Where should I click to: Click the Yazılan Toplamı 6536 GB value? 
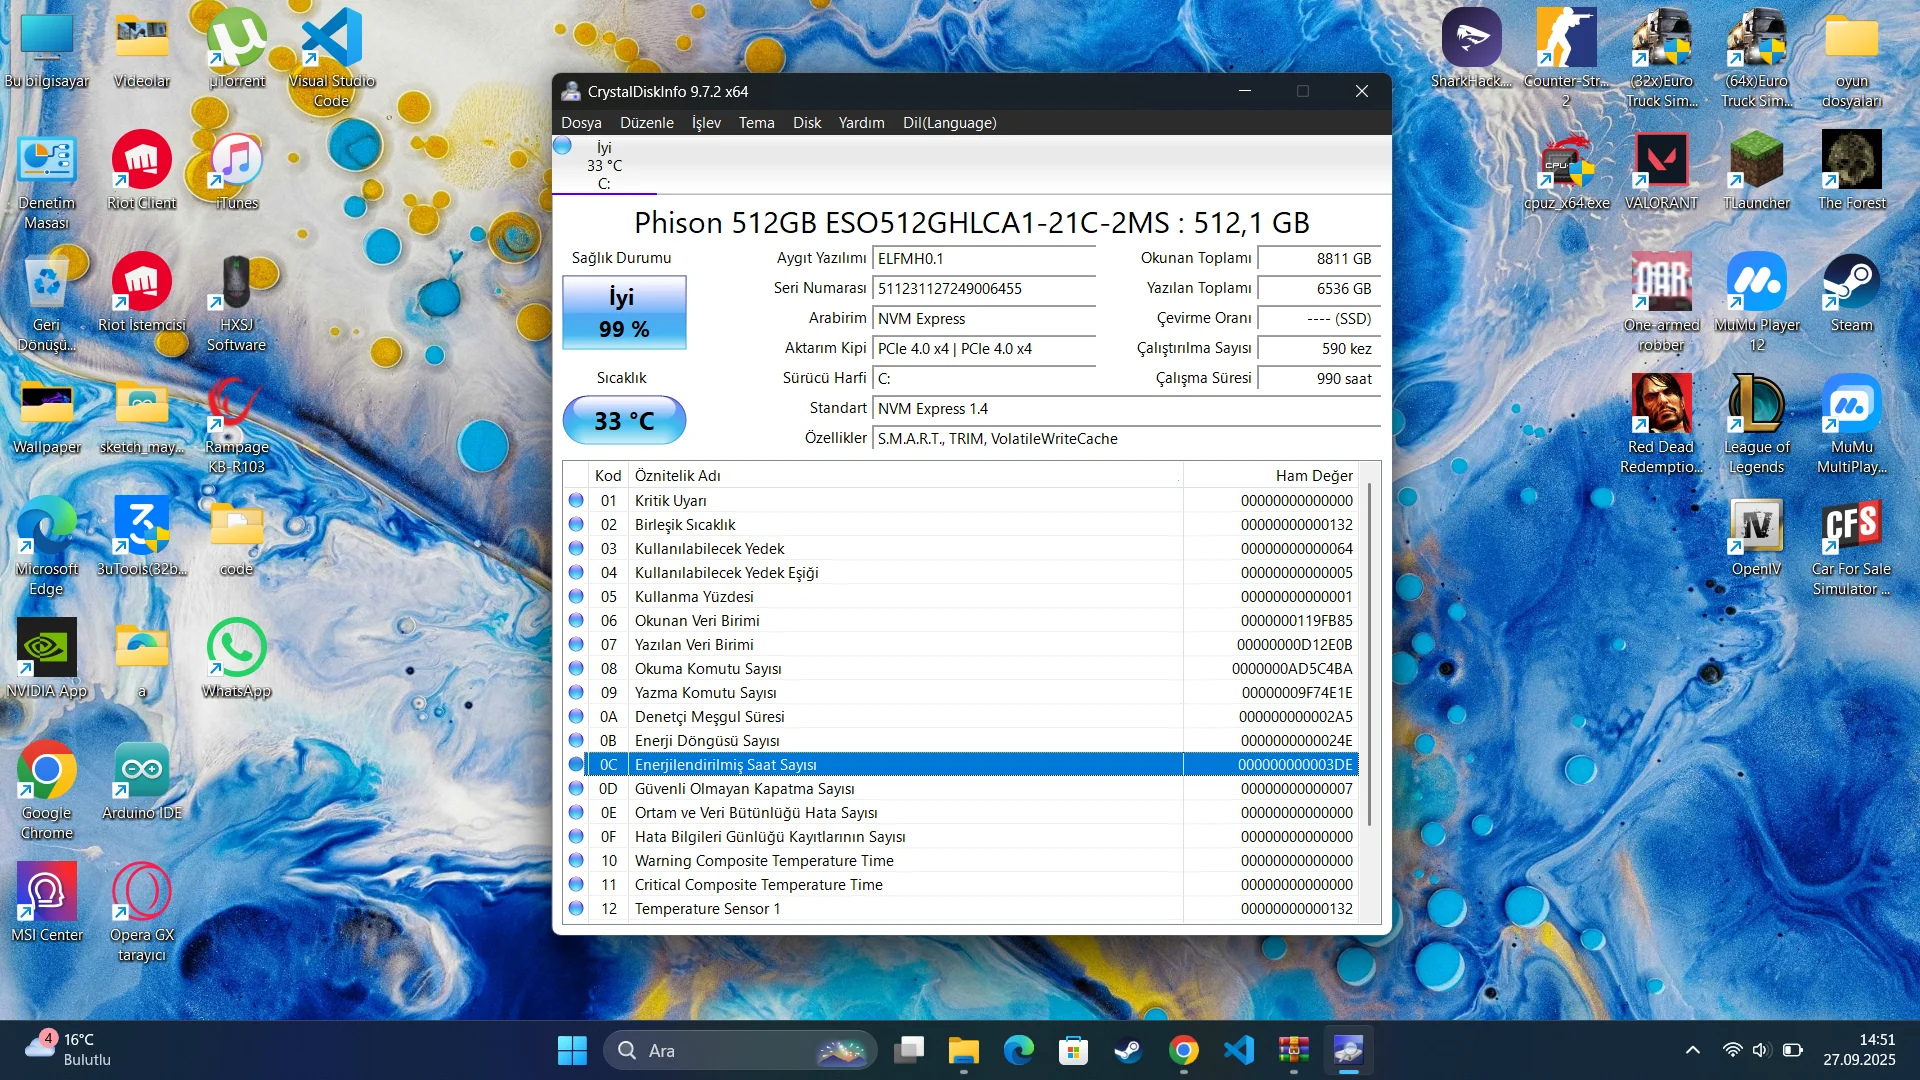(x=1318, y=289)
